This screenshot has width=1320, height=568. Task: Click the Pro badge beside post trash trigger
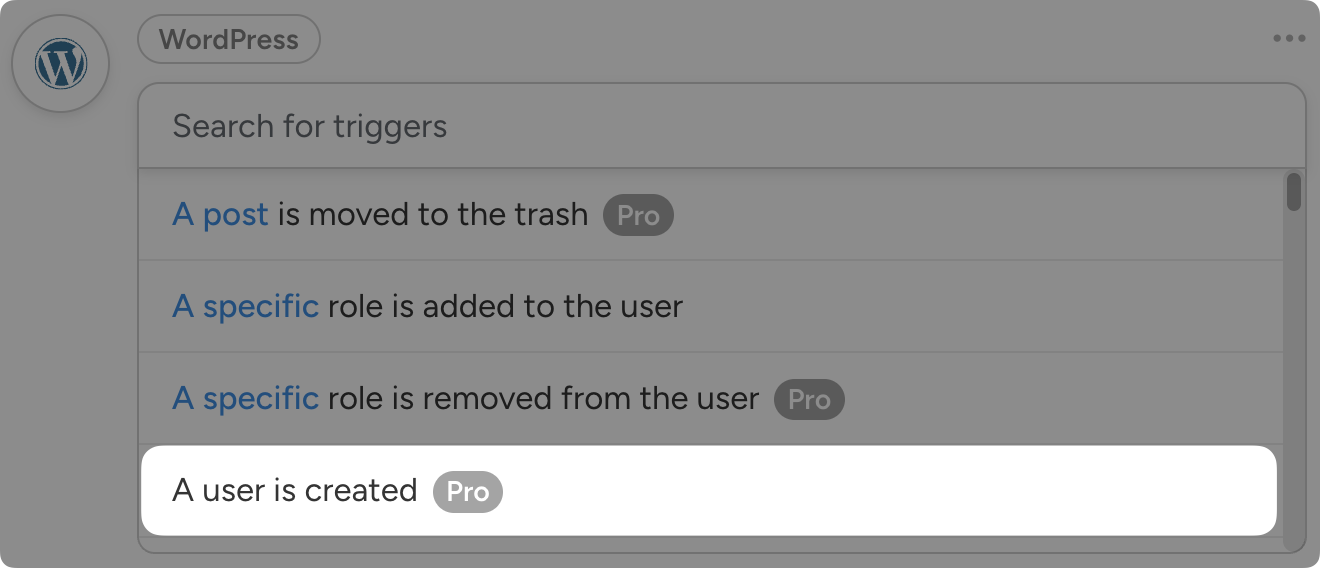pyautogui.click(x=638, y=215)
